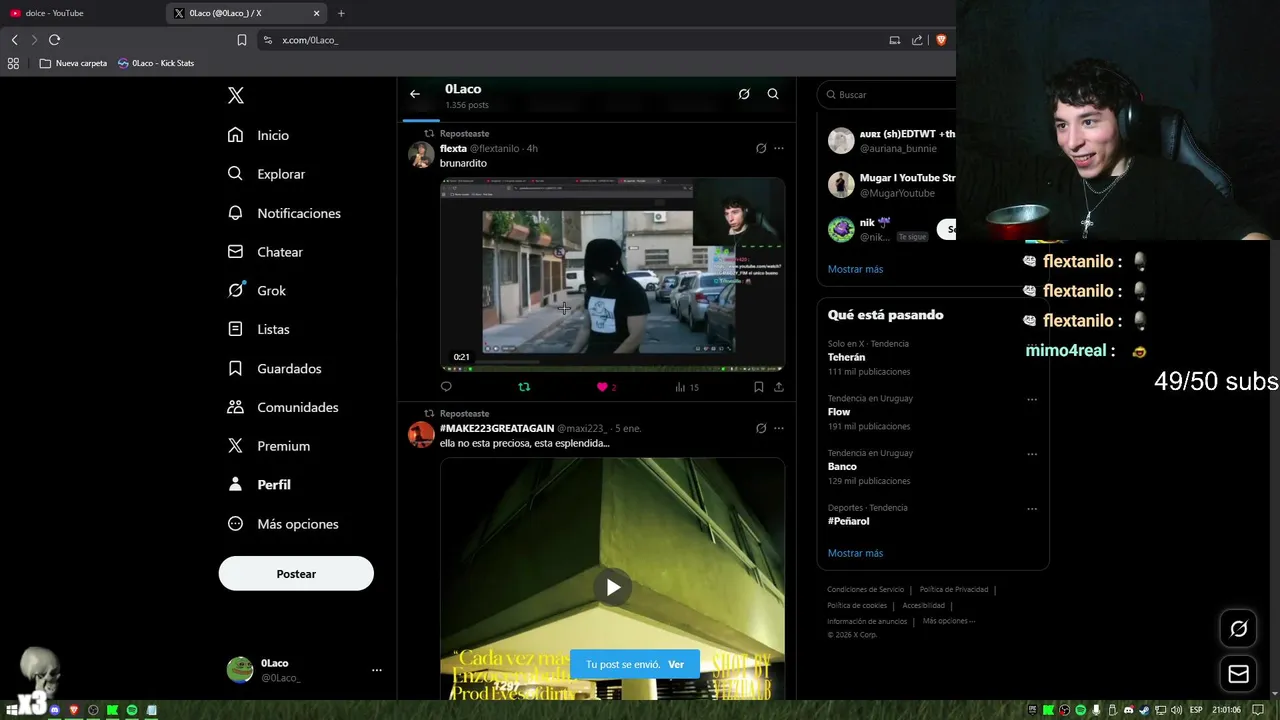Click the Postear button

pos(296,574)
